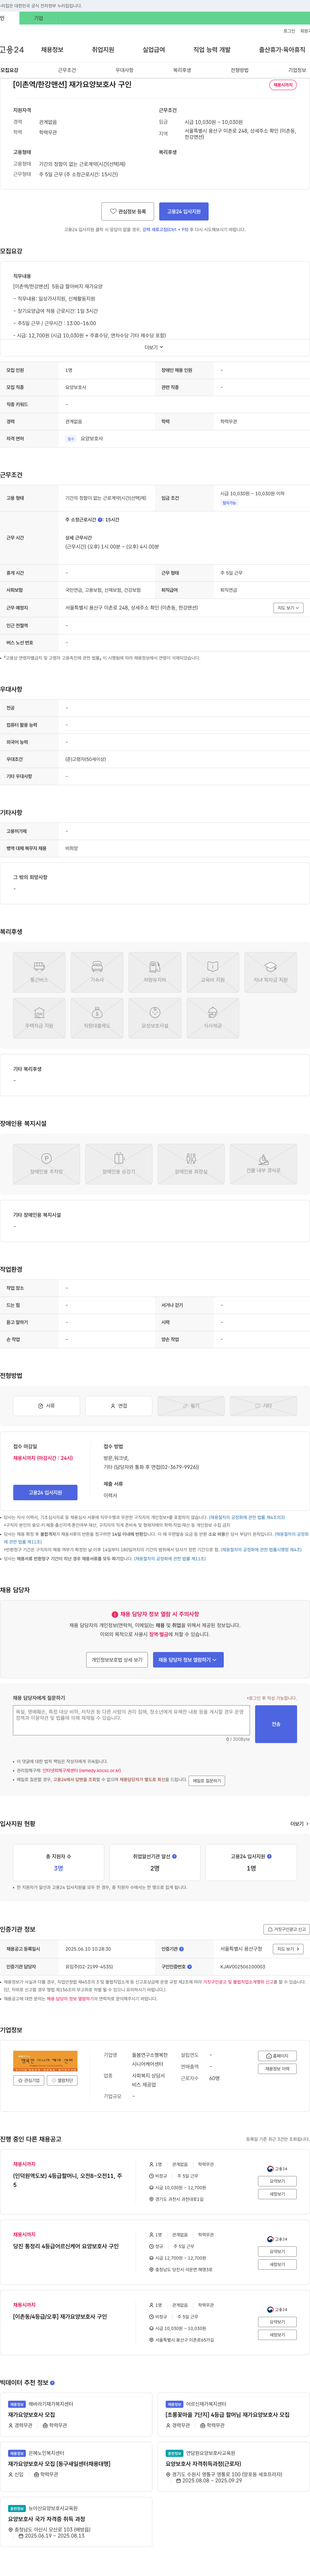This screenshot has height=2576, width=310.
Task: Click the 장애인용 승강기 facility icon
Action: pos(119,1164)
